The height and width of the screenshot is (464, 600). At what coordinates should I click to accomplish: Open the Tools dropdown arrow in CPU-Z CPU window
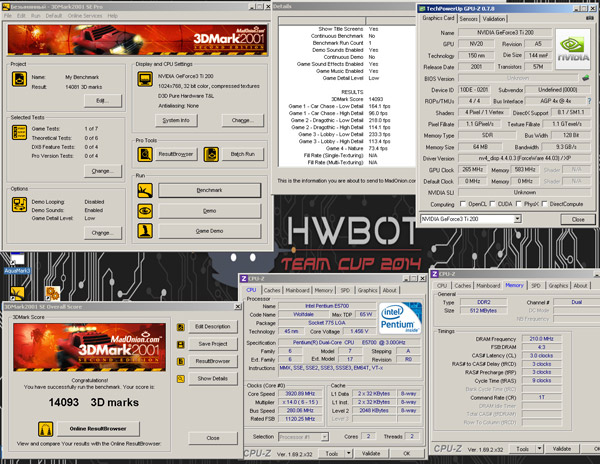pos(348,453)
